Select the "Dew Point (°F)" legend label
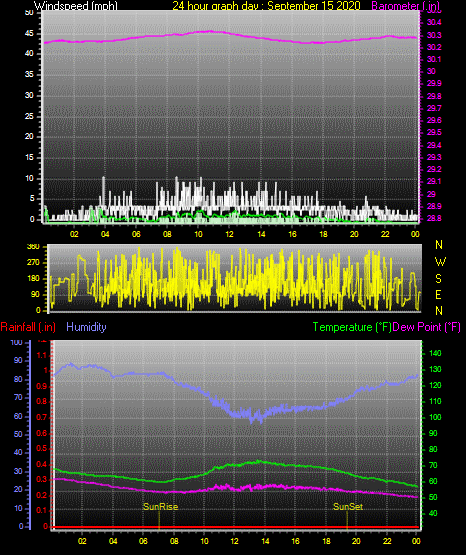466x555 pixels. pyautogui.click(x=426, y=327)
